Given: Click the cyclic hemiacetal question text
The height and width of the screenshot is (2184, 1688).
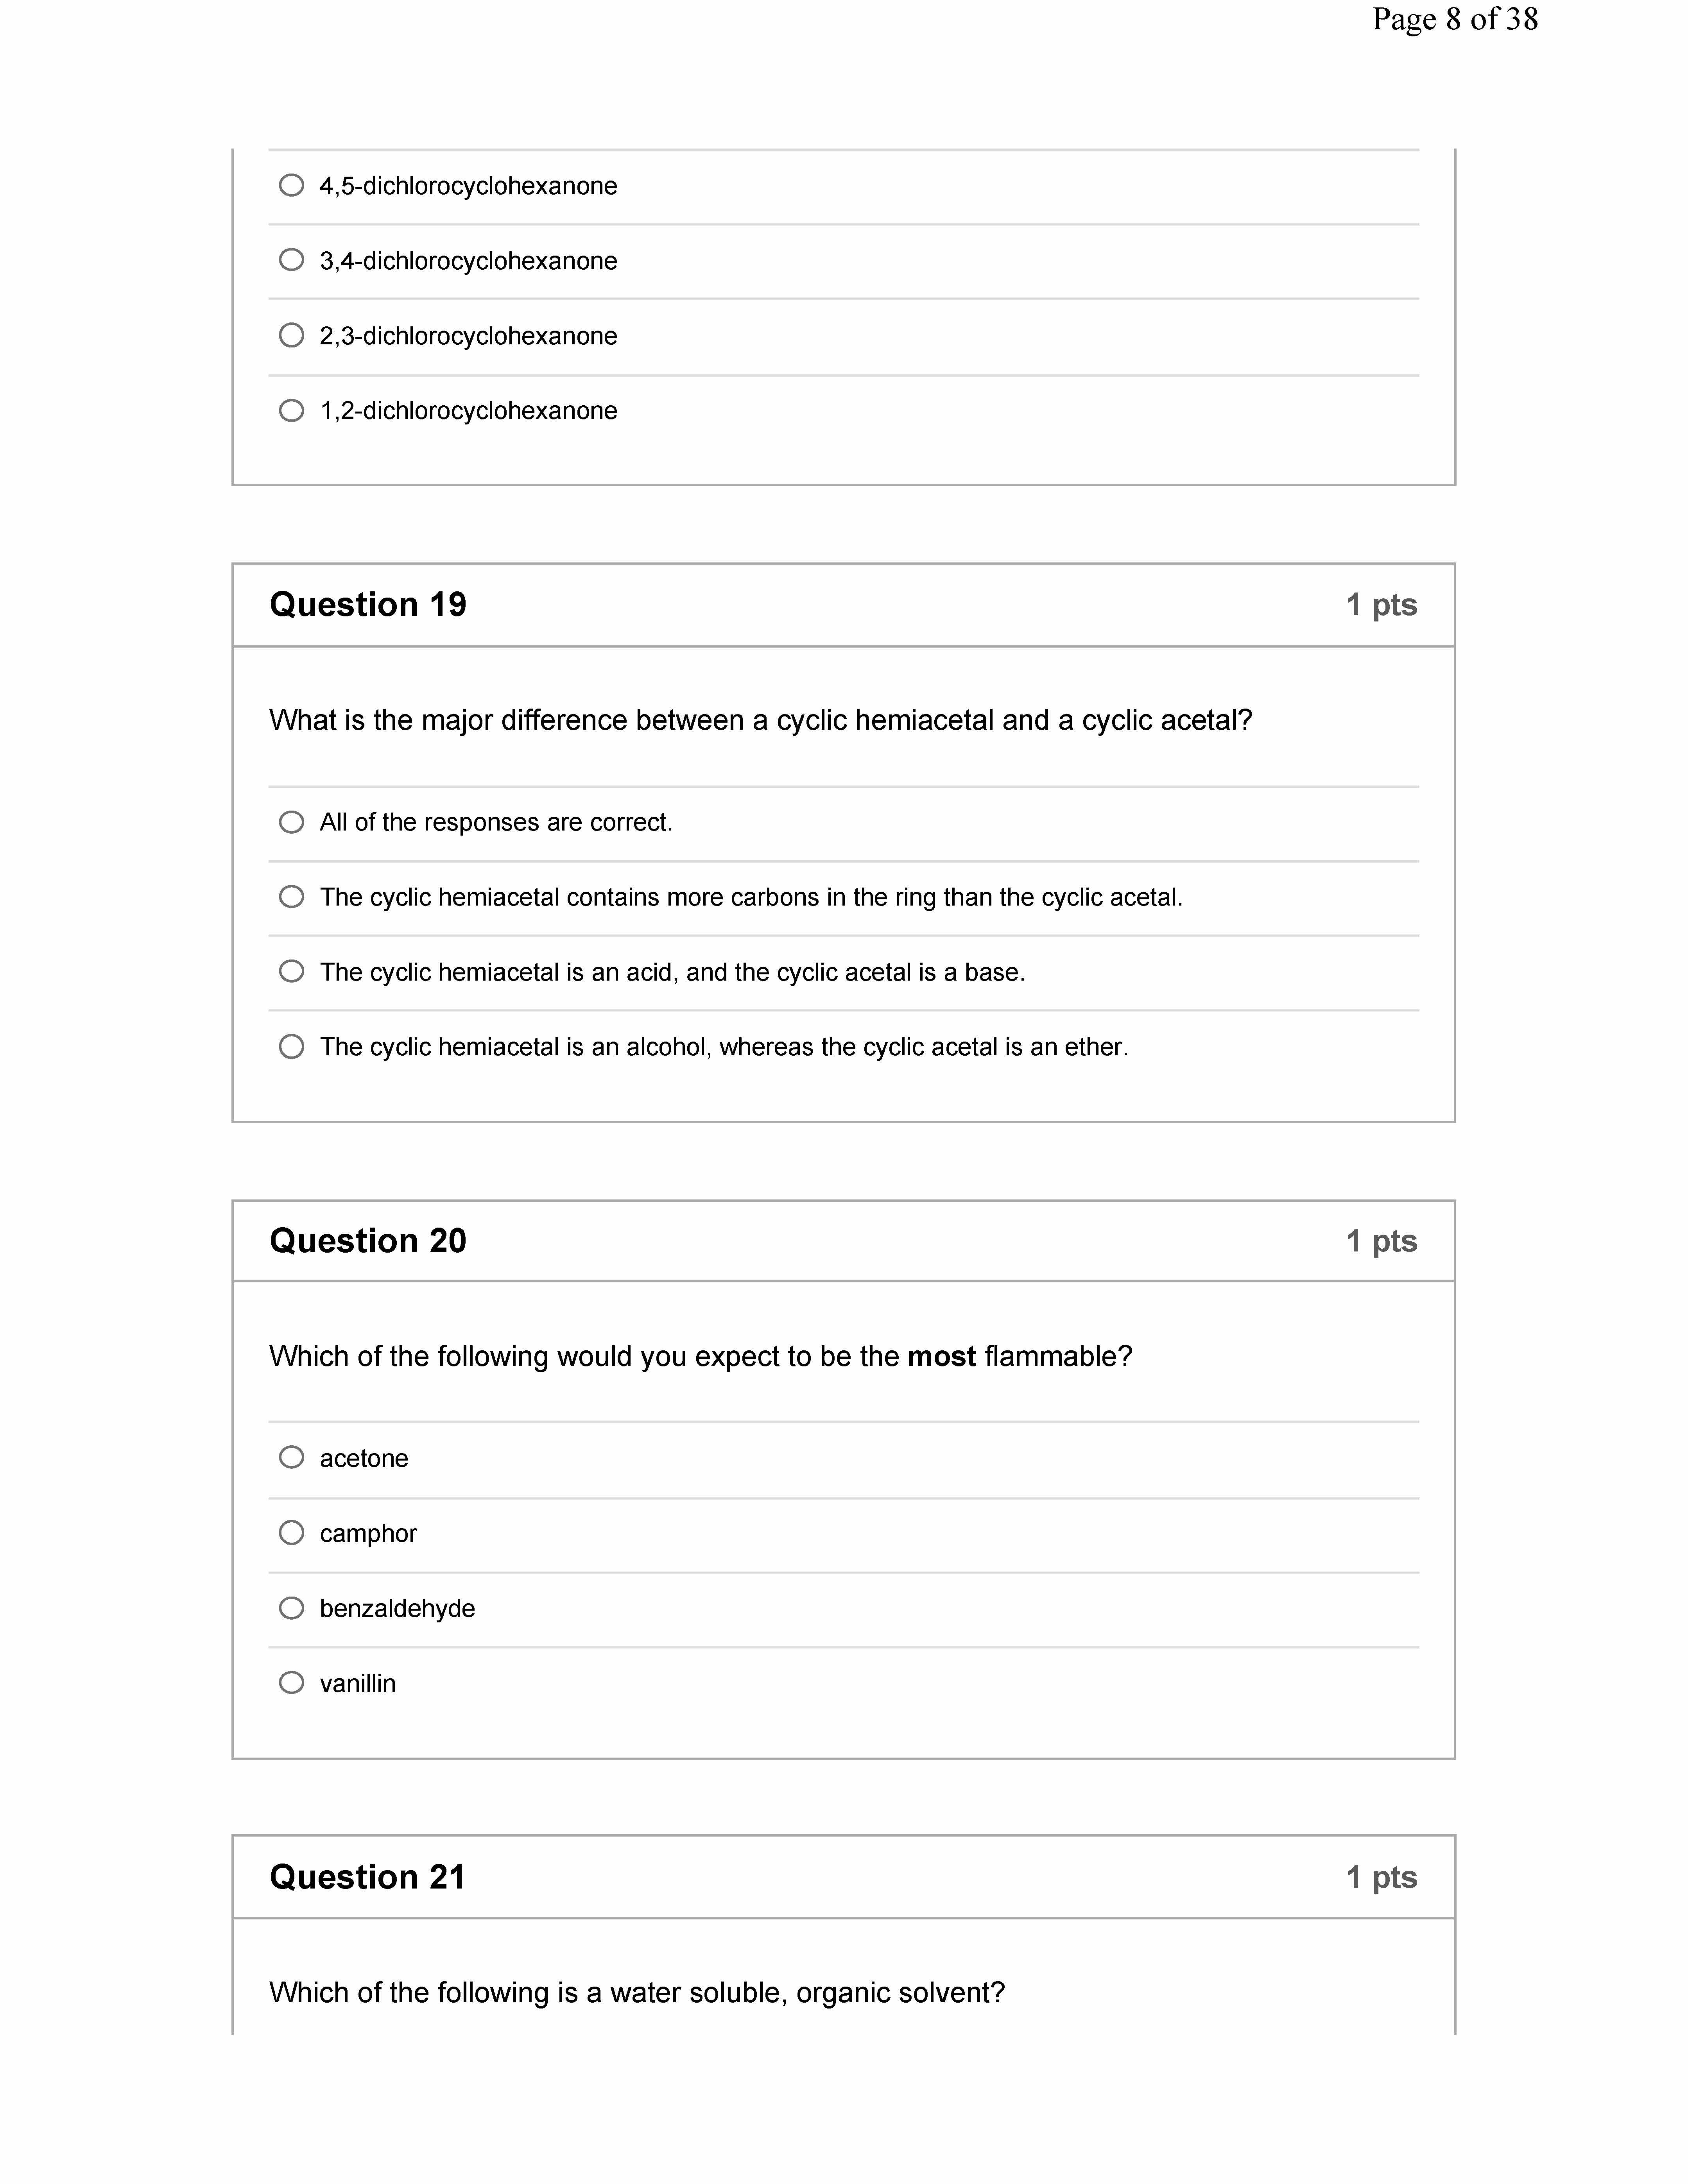Looking at the screenshot, I should [760, 720].
